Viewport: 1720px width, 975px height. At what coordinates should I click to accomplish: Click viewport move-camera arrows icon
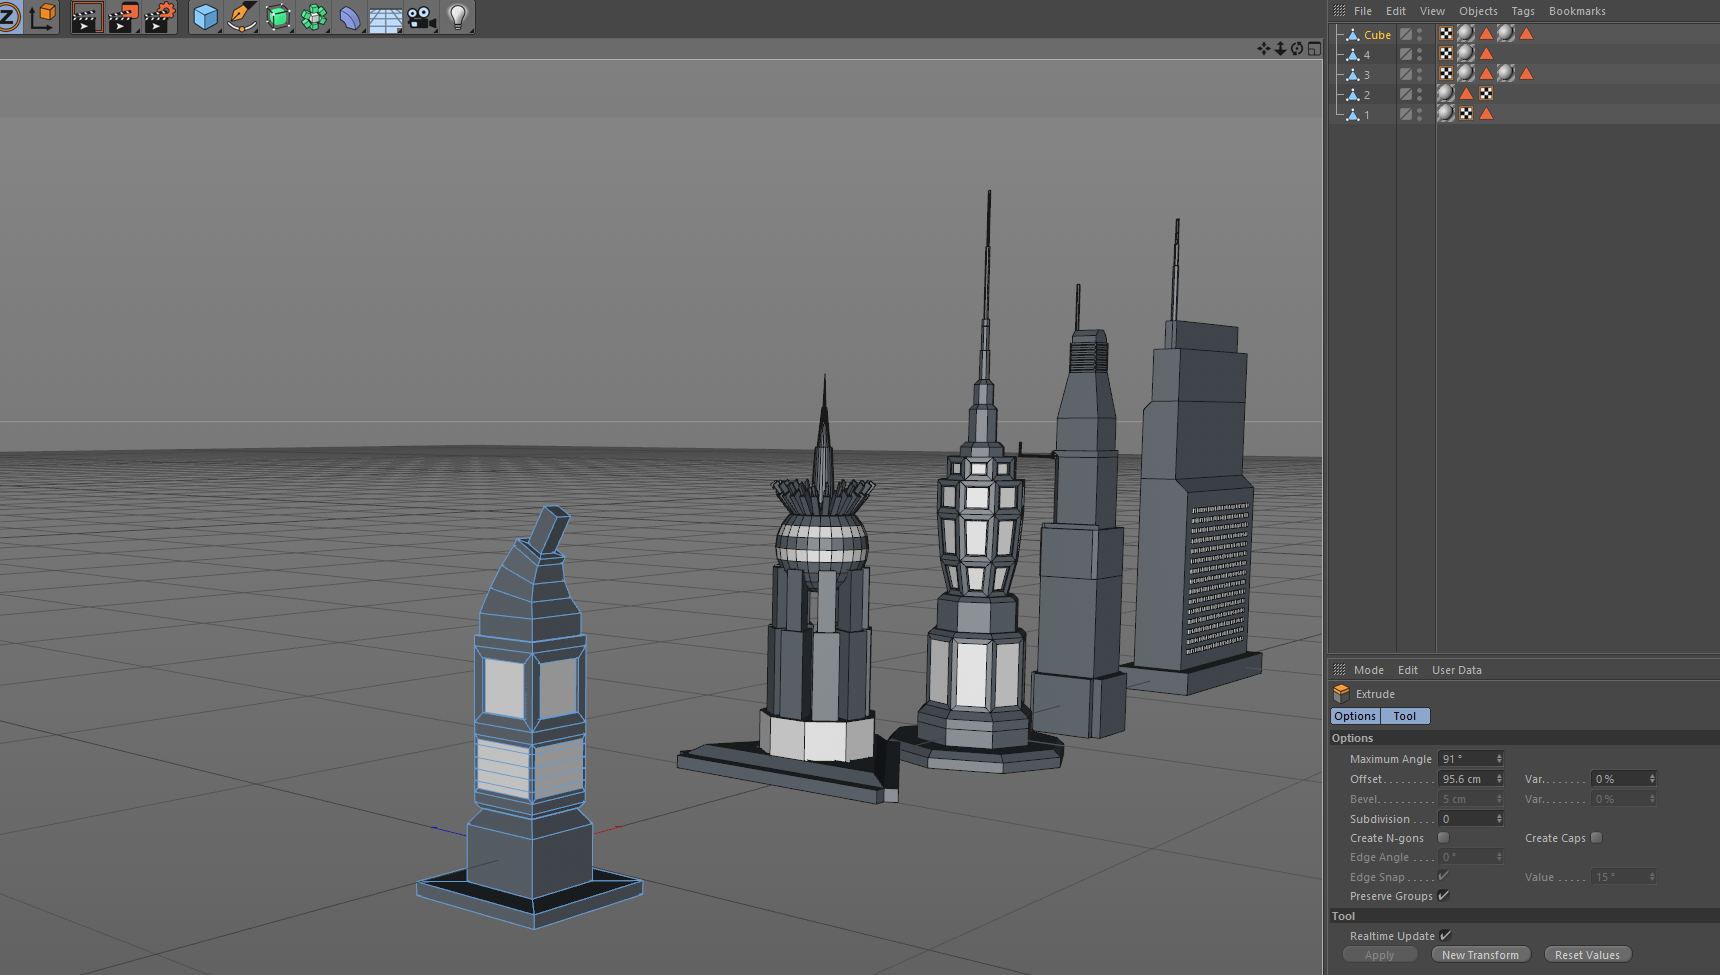click(1263, 48)
